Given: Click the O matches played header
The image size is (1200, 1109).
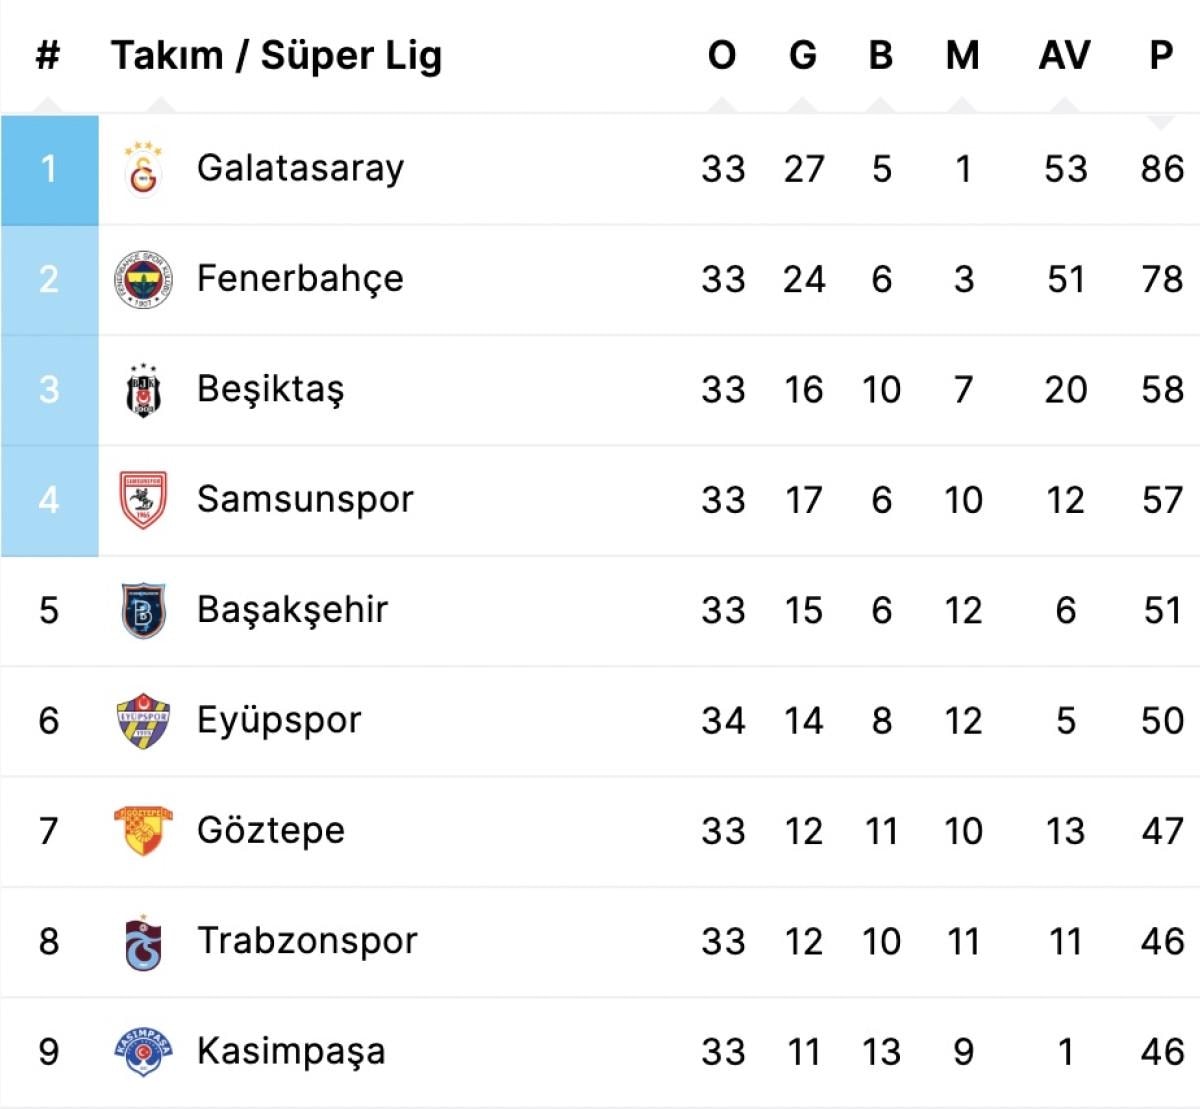Looking at the screenshot, I should point(722,55).
